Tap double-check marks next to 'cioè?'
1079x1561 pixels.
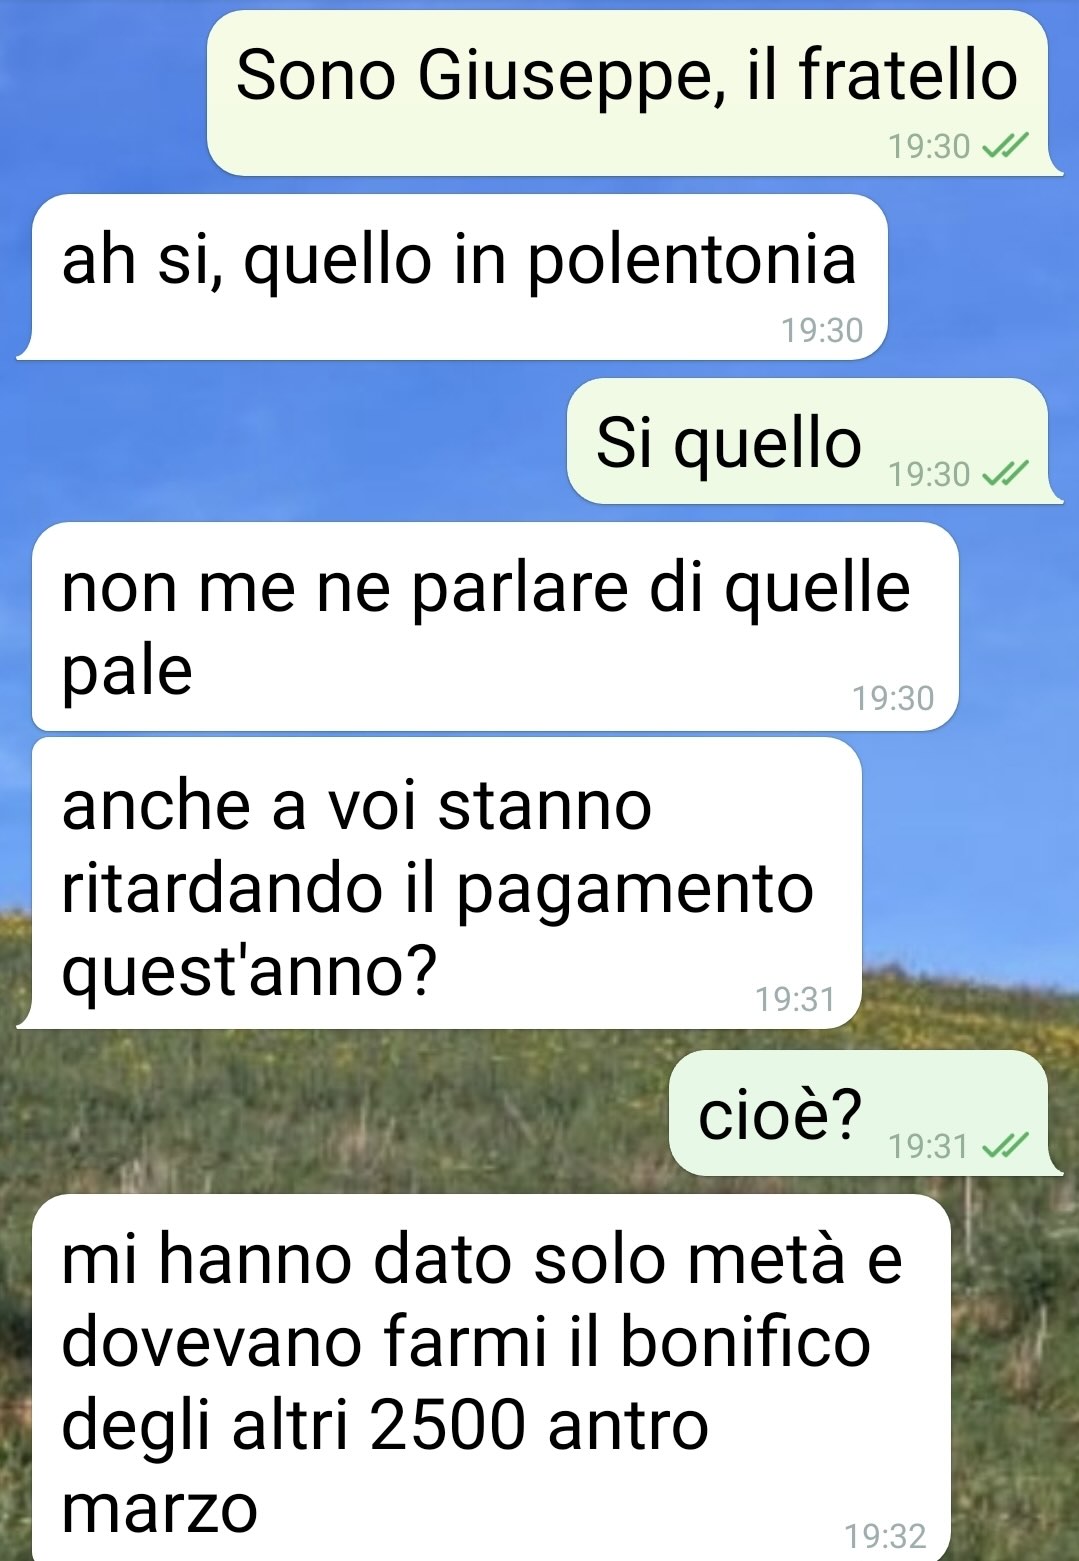[x=1005, y=1145]
